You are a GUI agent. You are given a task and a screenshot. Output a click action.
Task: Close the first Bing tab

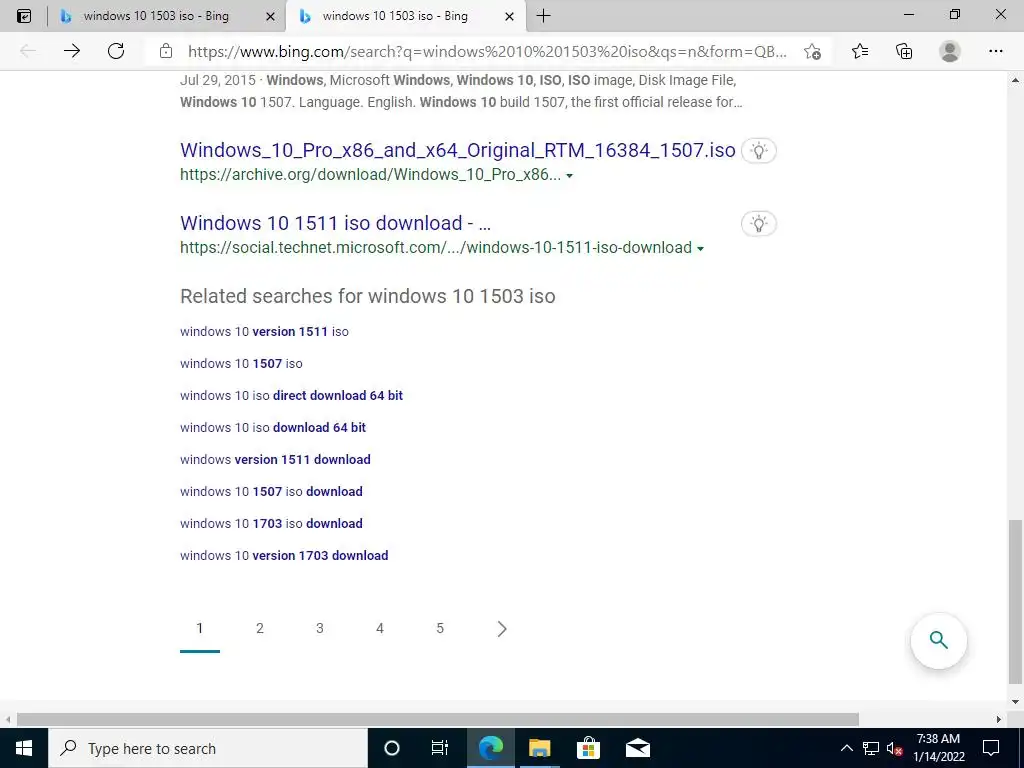pyautogui.click(x=270, y=16)
